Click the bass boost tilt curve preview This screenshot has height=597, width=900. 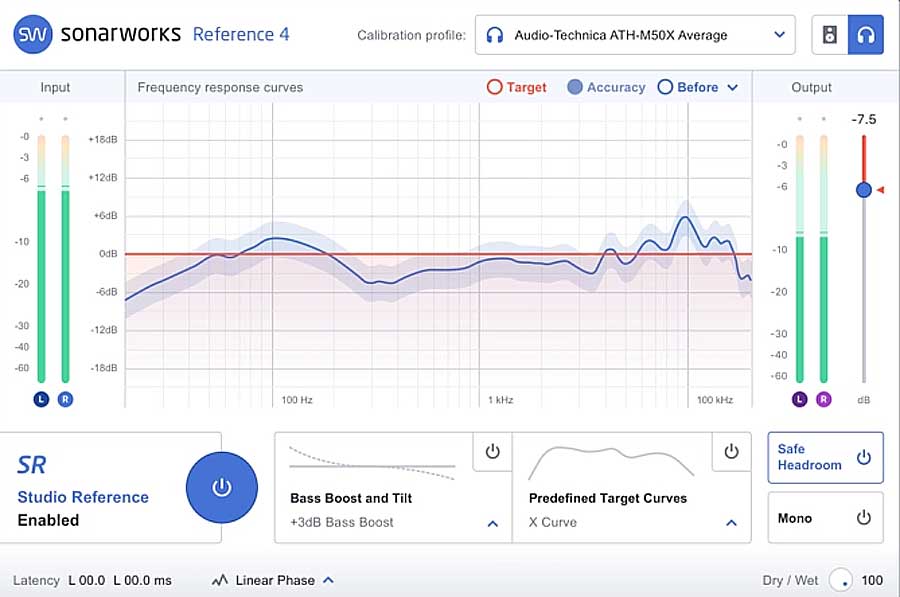tap(372, 463)
